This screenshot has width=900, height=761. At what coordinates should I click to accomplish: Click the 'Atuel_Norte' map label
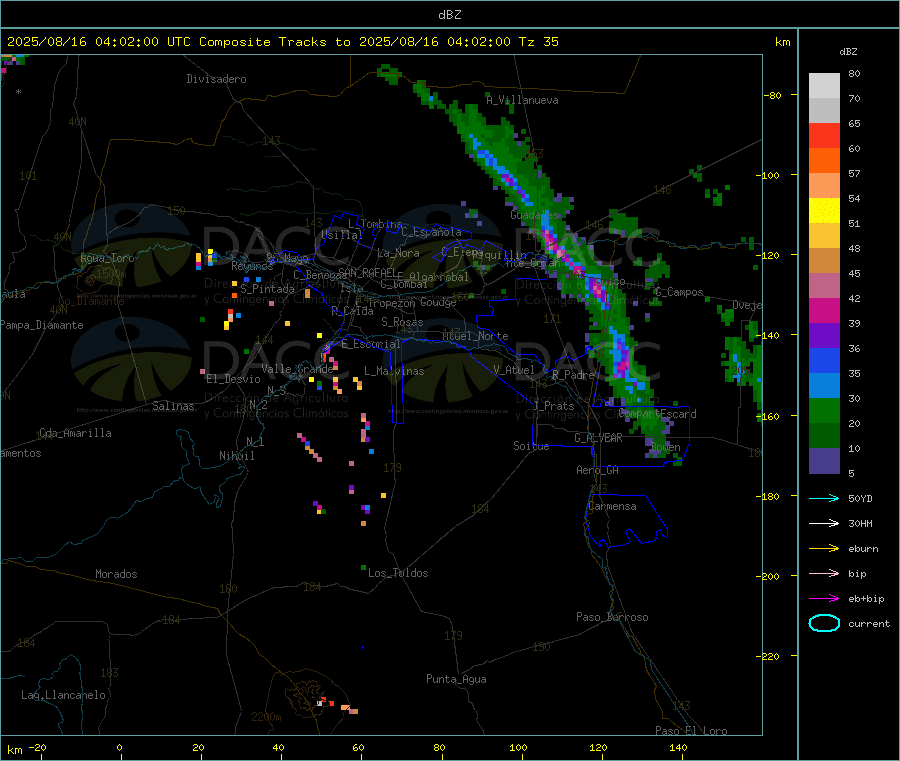click(475, 336)
